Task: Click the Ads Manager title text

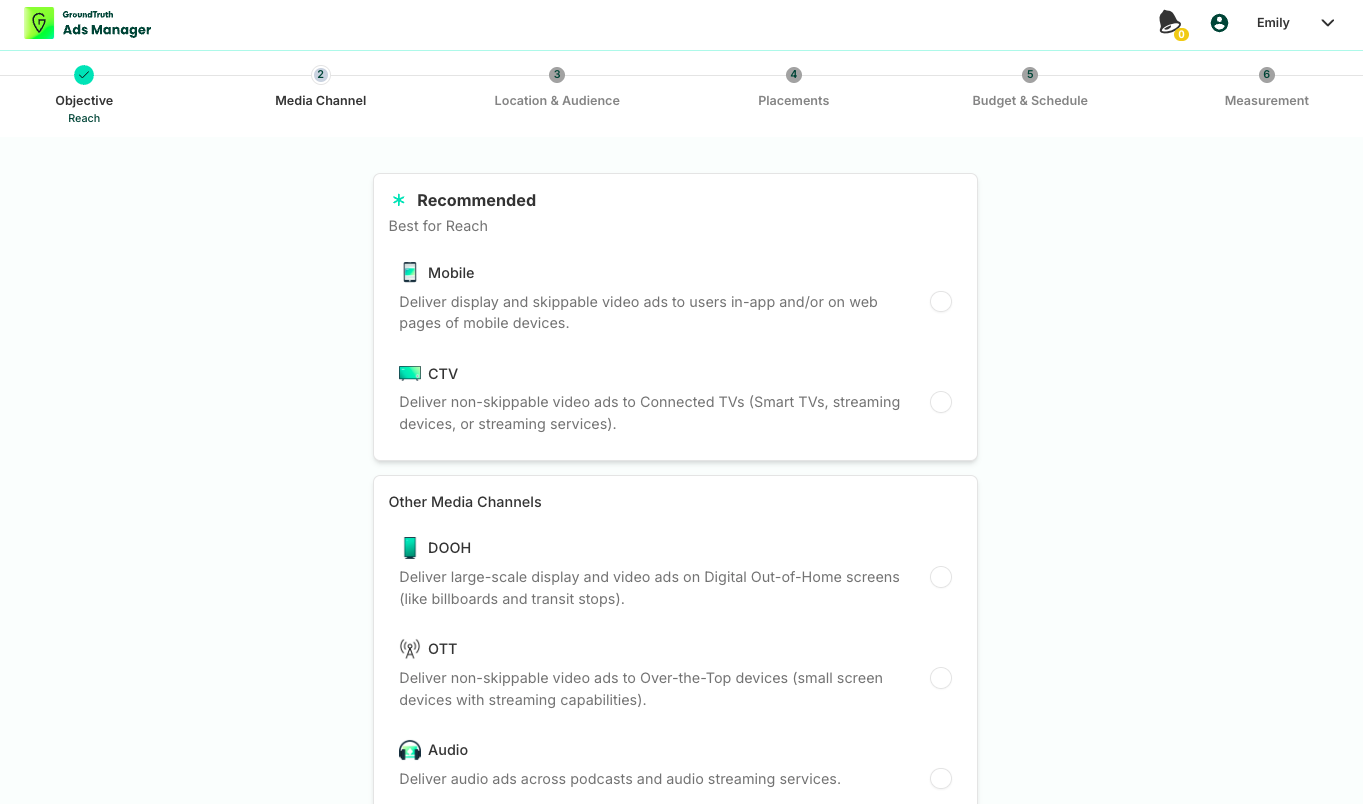Action: pos(107,30)
